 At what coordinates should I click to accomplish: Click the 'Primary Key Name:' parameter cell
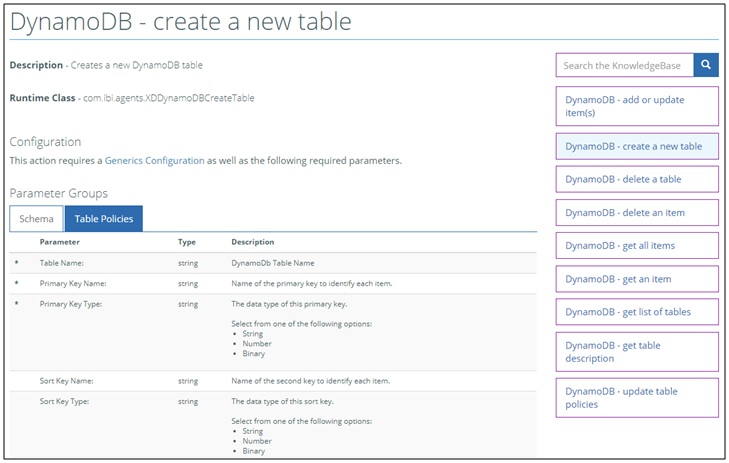click(73, 284)
